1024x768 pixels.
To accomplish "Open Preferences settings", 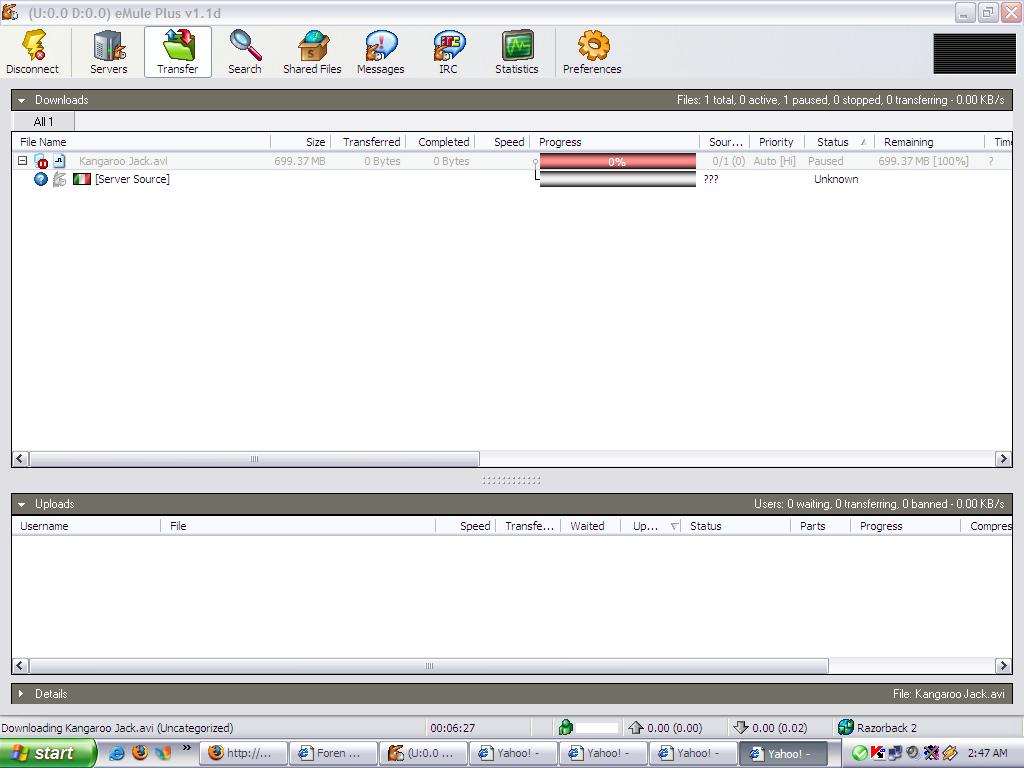I will [x=592, y=52].
